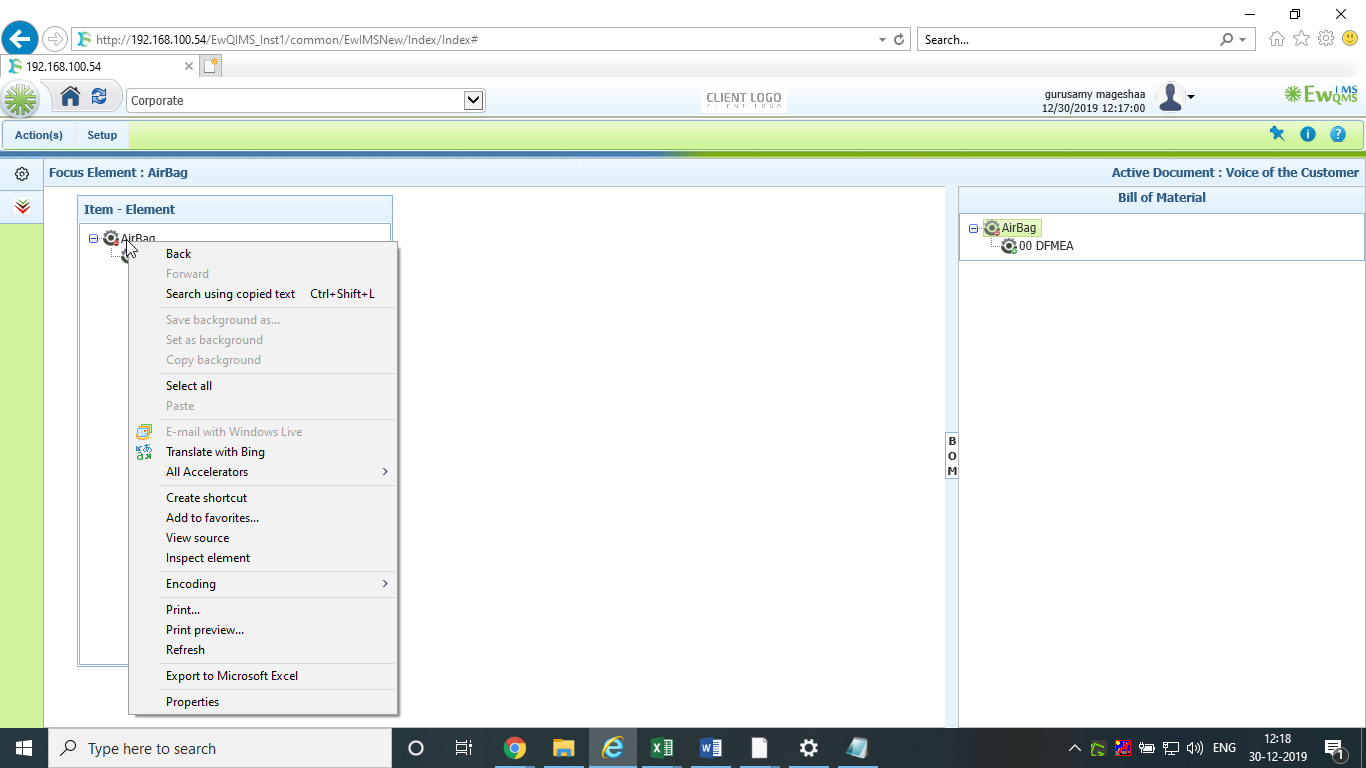Toggle the BOM side panel tab

coord(952,456)
